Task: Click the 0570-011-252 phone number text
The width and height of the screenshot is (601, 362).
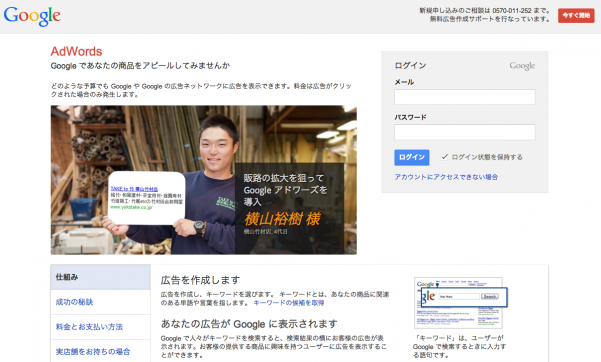Action: point(512,11)
